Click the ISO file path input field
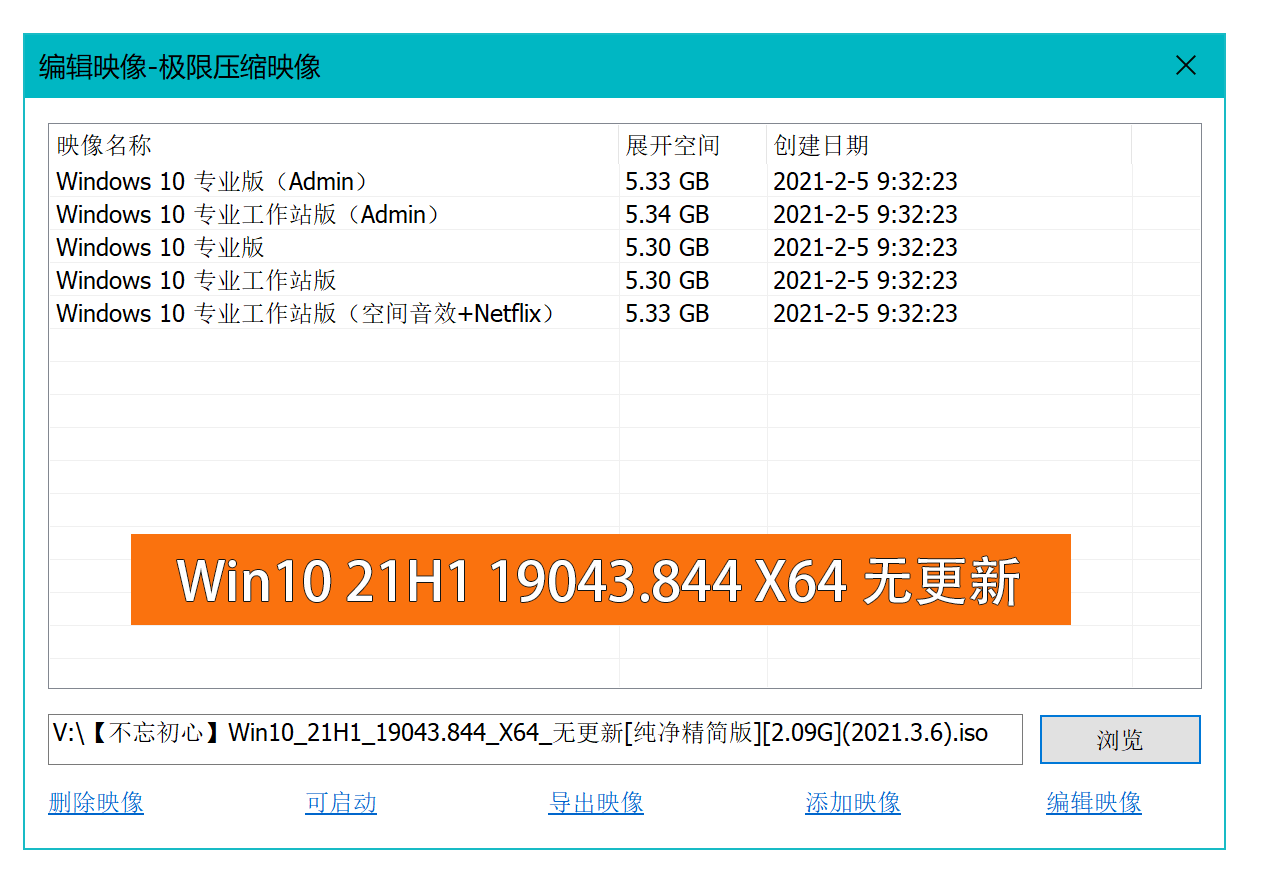The width and height of the screenshot is (1275, 885). tap(535, 739)
